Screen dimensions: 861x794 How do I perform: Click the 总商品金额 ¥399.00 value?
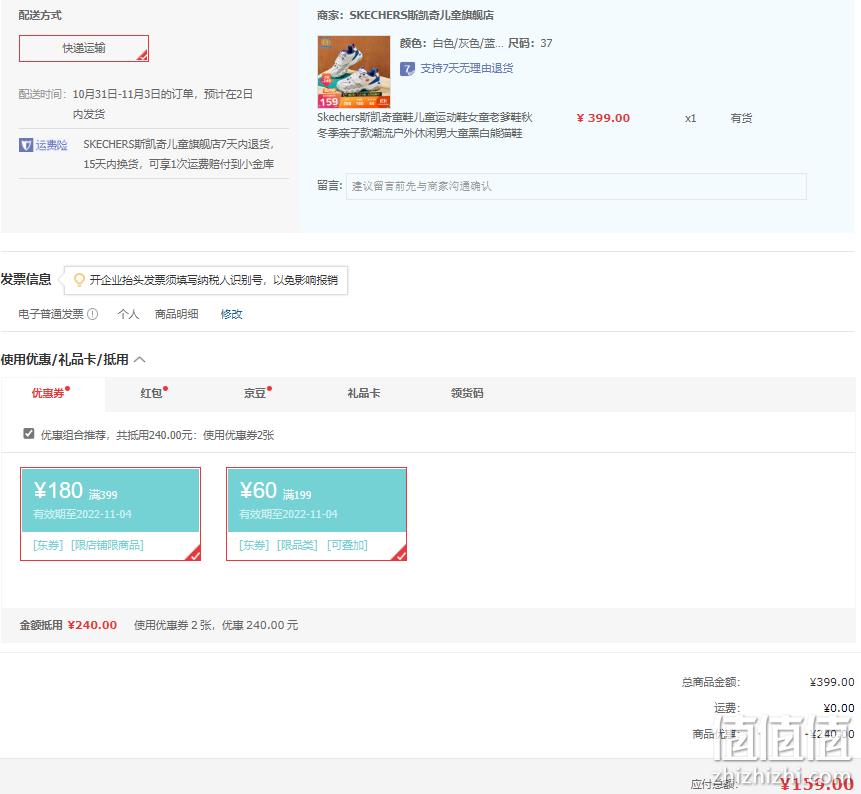pyautogui.click(x=832, y=682)
